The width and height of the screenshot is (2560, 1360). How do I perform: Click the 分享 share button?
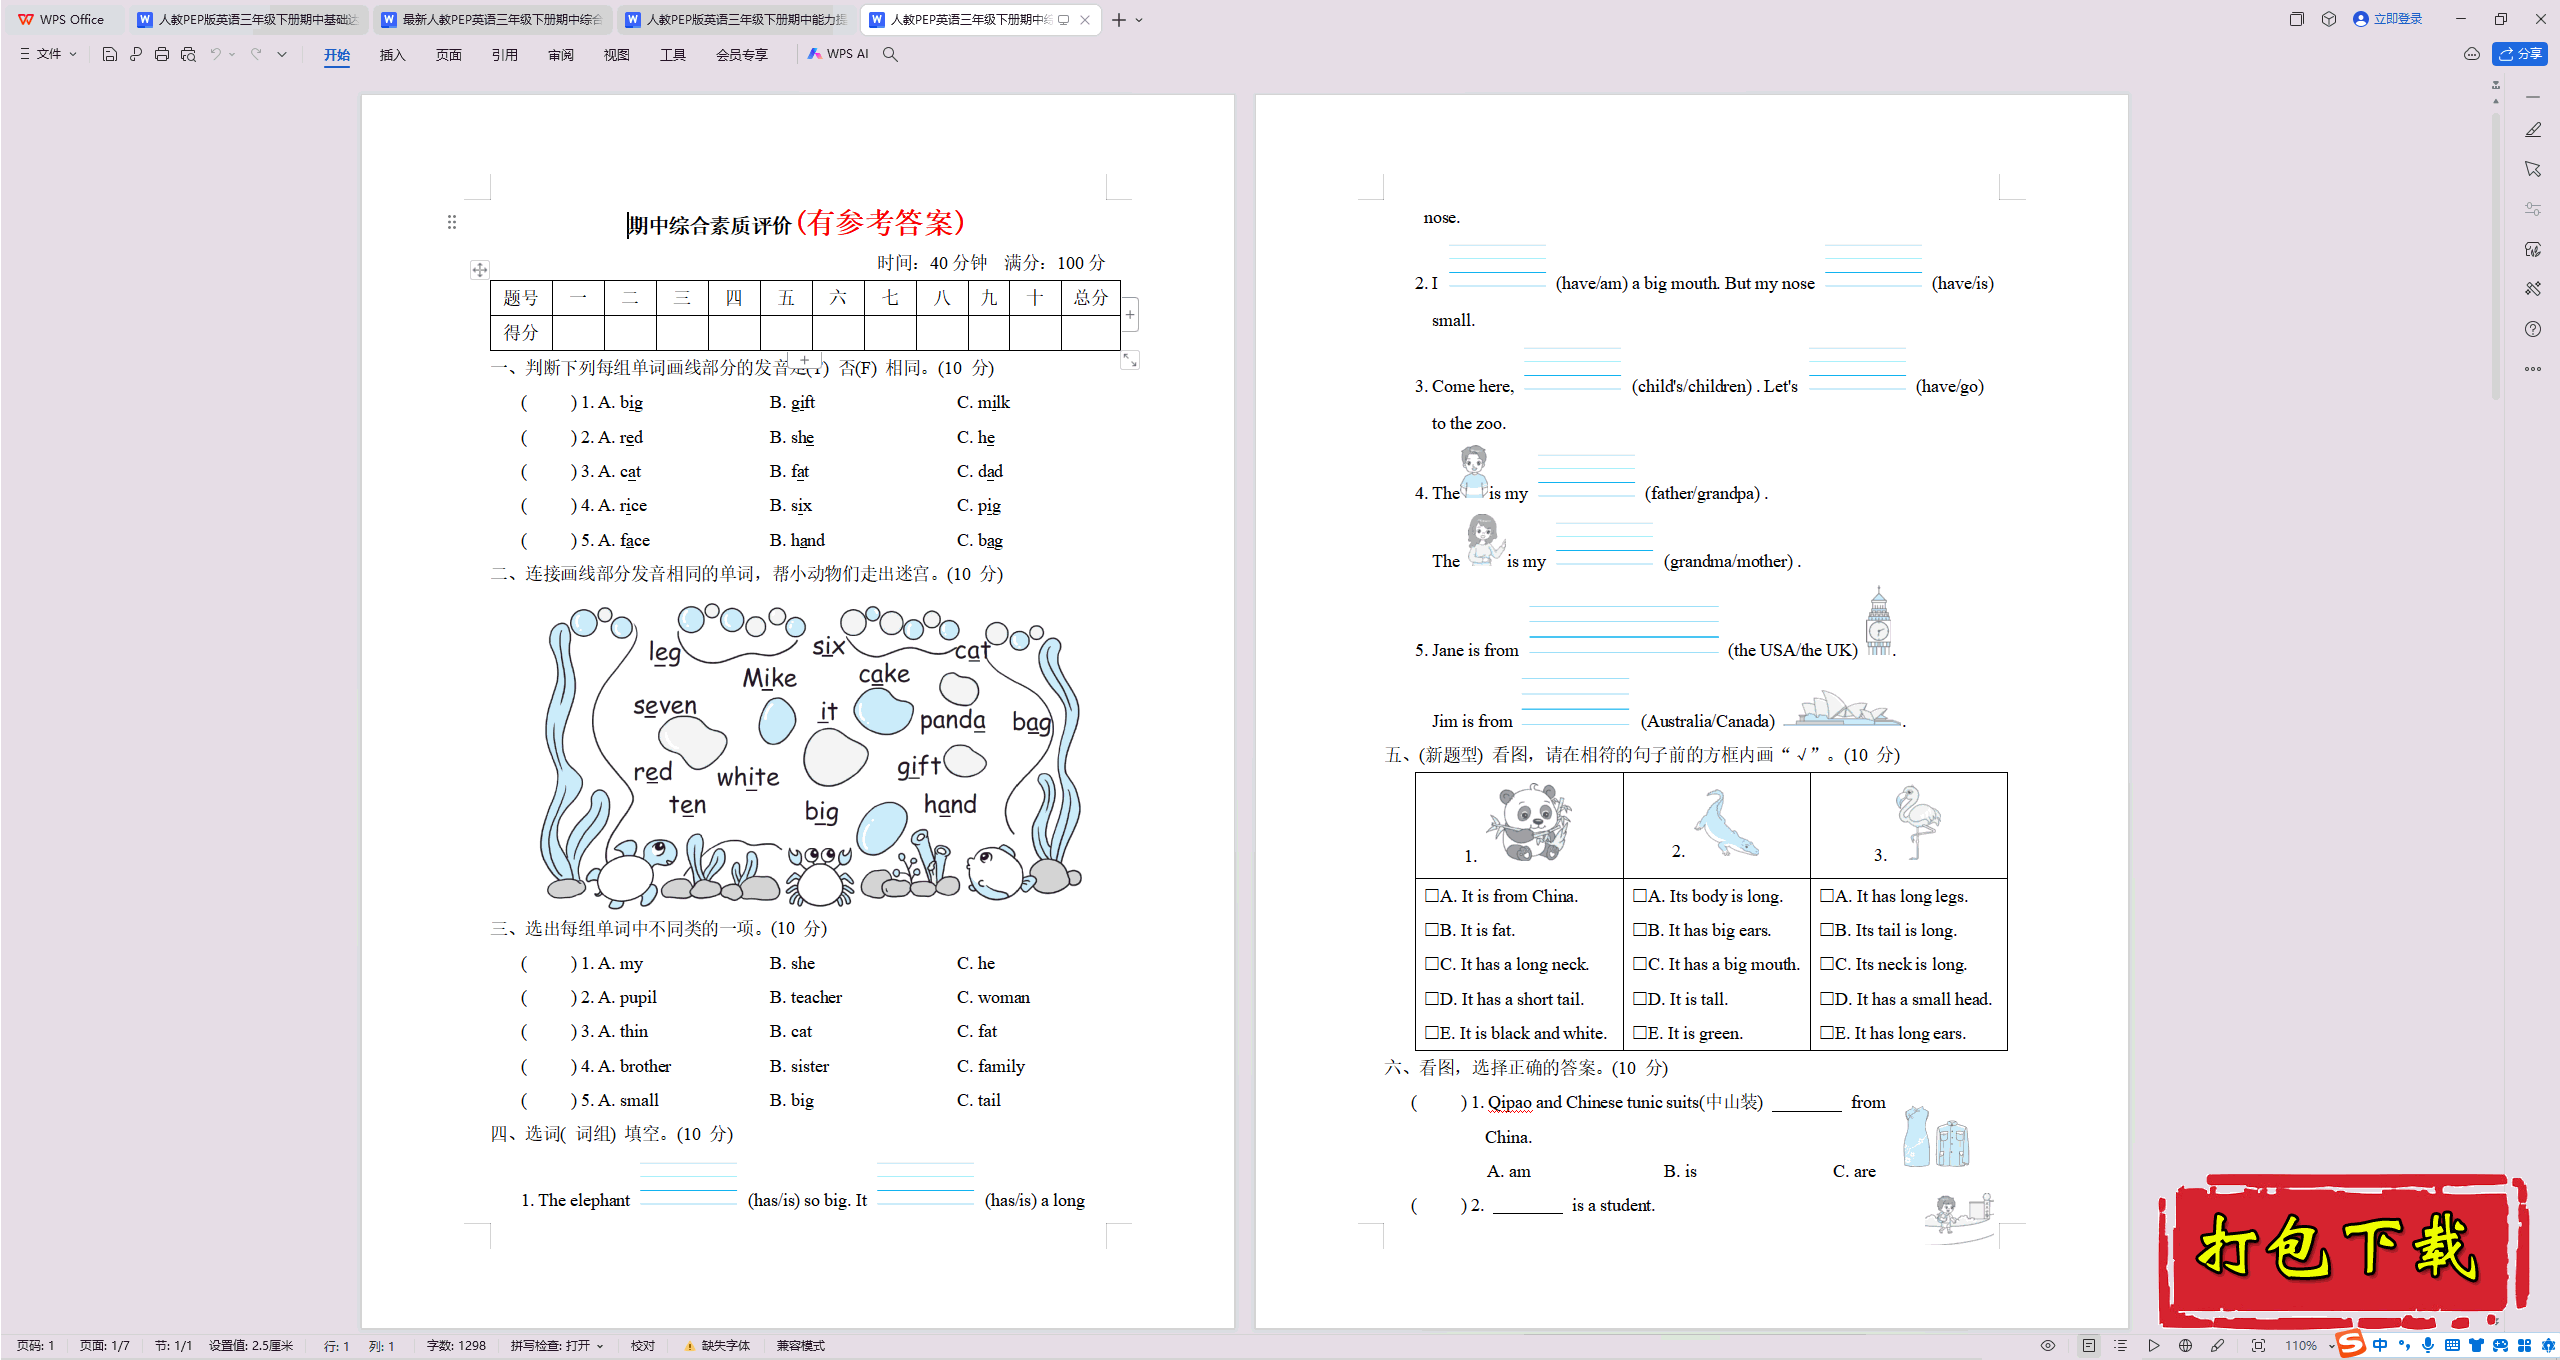click(2520, 54)
